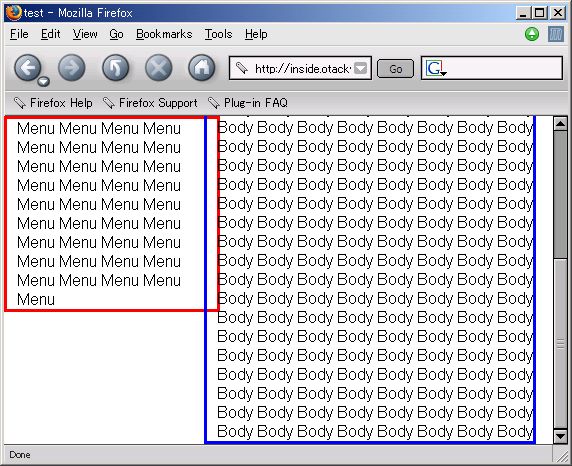572x466 pixels.
Task: Go to the Home page icon
Action: (202, 68)
